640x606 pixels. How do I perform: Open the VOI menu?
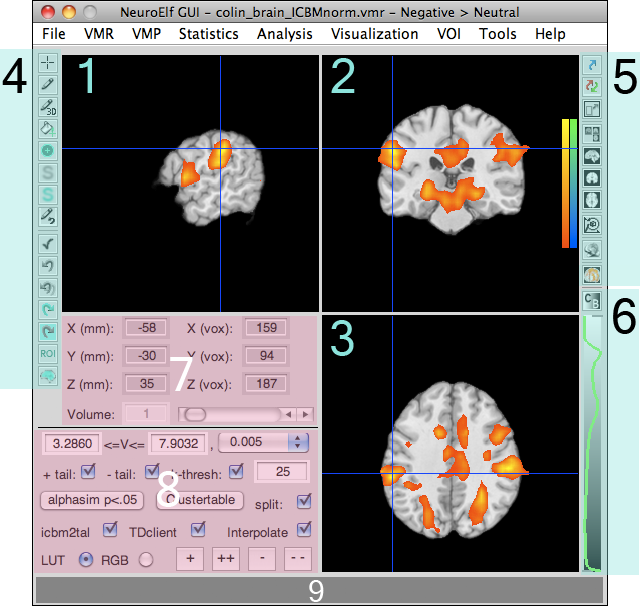[x=449, y=34]
